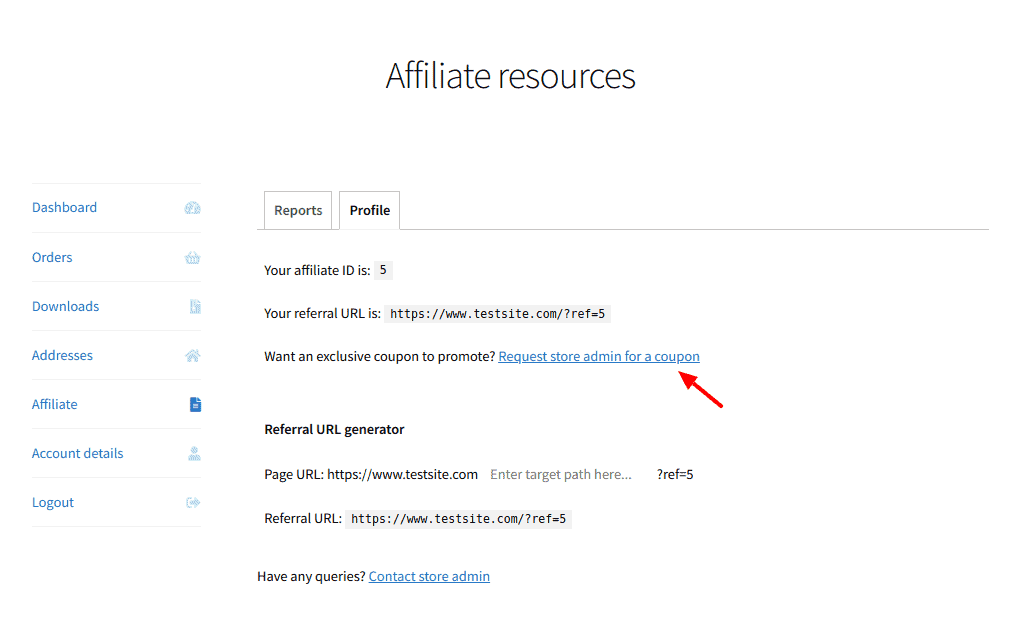Open Account details

[78, 453]
